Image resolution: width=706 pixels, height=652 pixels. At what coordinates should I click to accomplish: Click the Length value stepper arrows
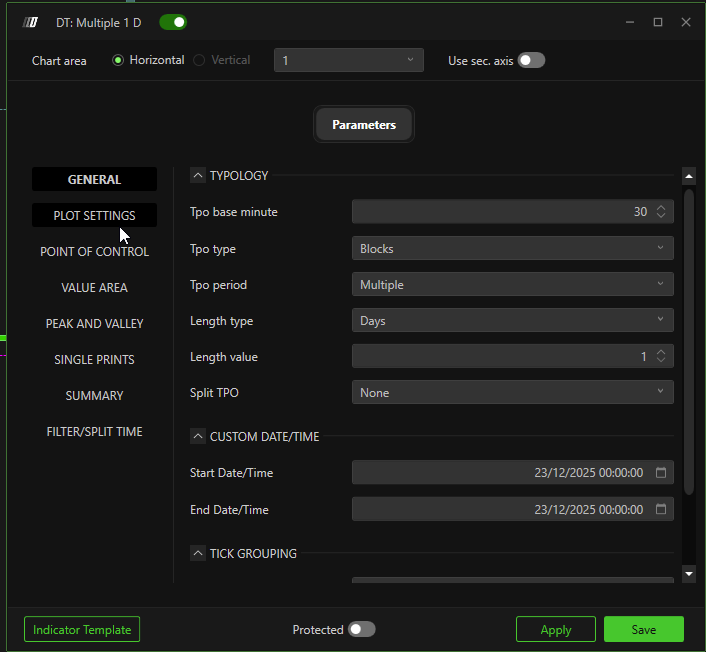pyautogui.click(x=660, y=357)
